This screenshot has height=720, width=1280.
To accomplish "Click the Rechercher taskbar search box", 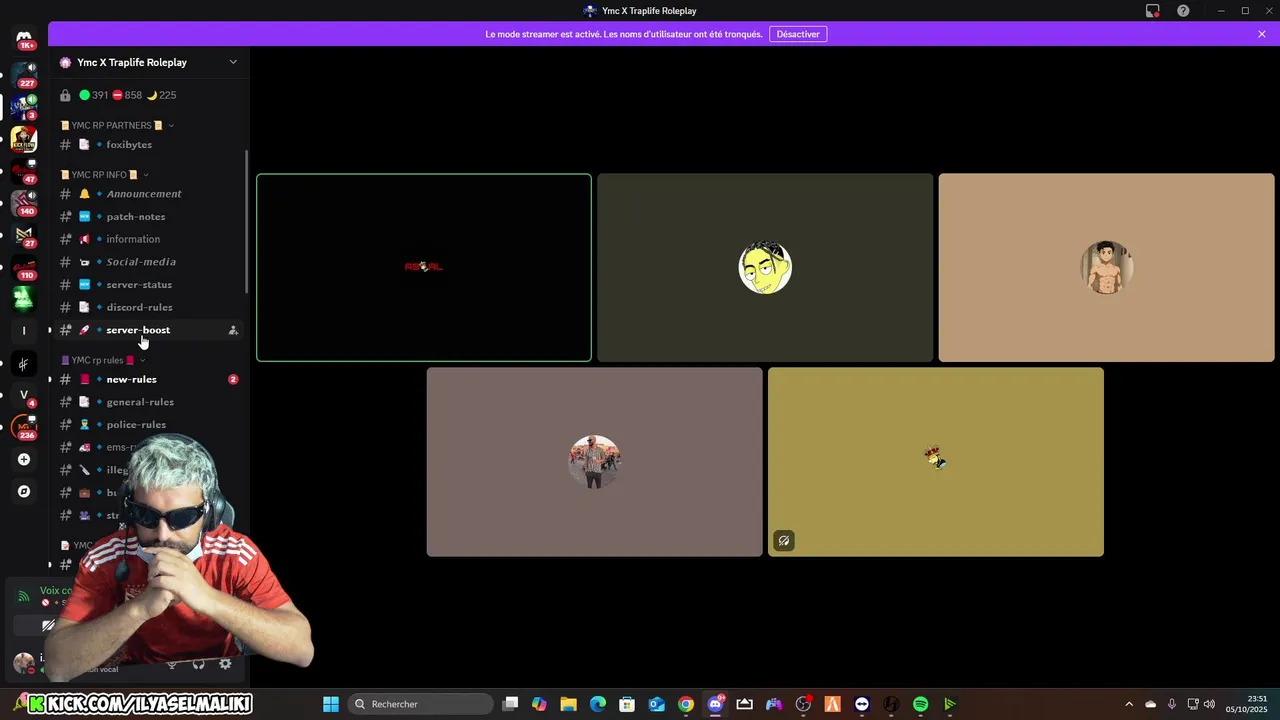I will [421, 704].
